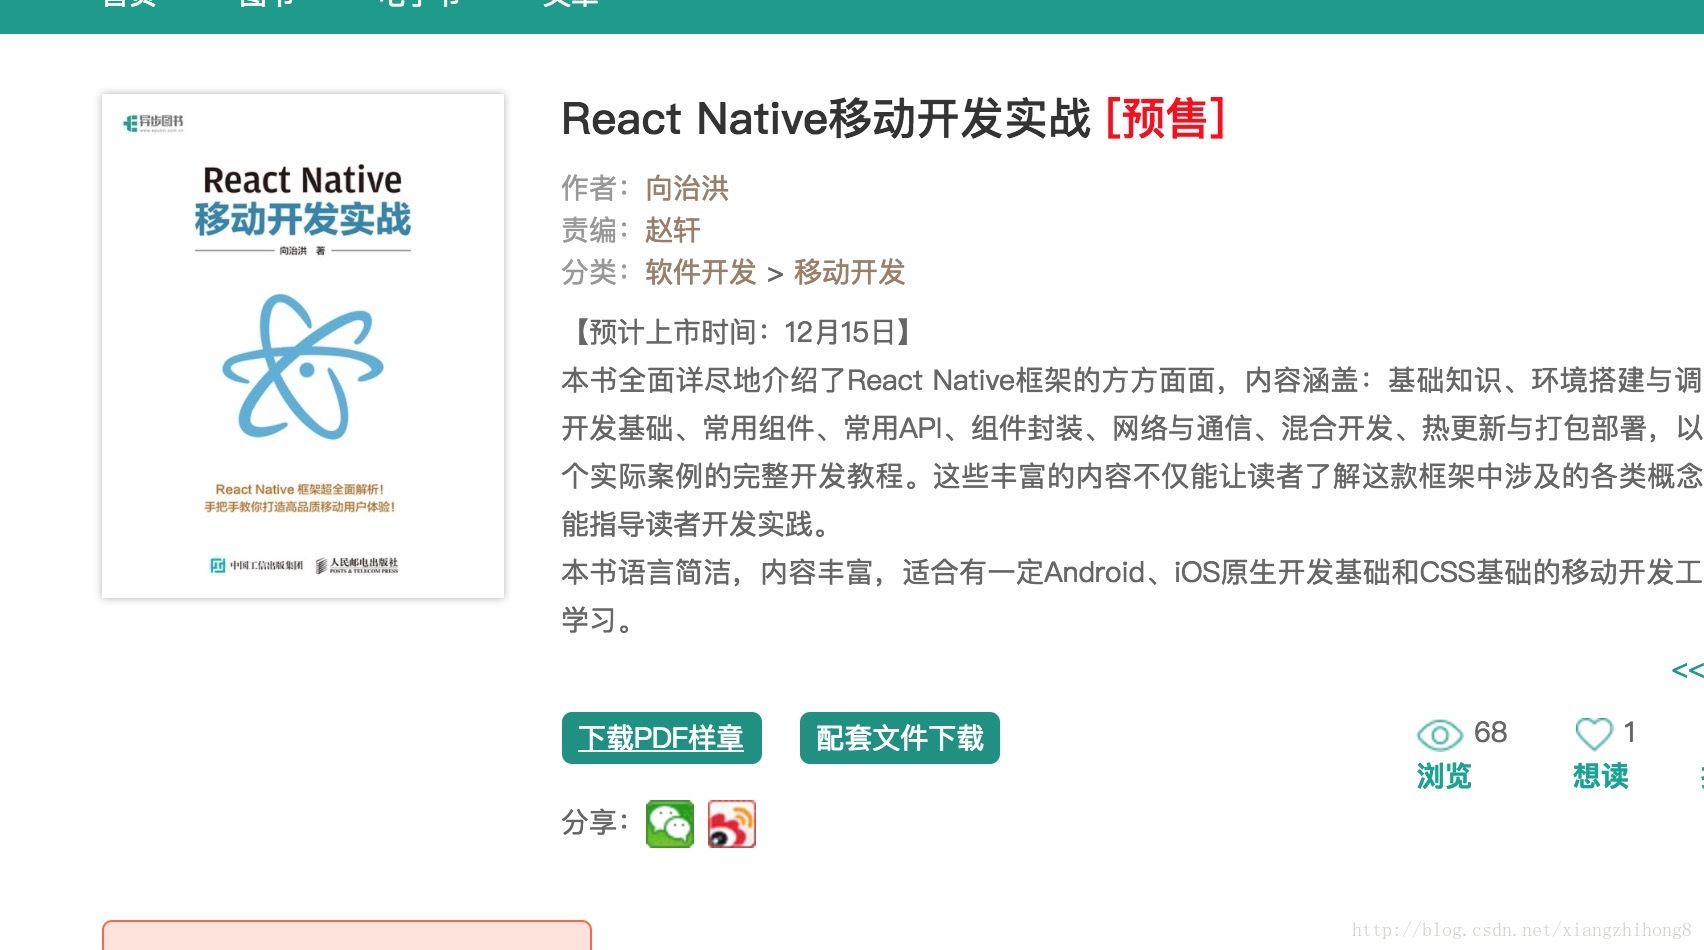Viewport: 1704px width, 950px height.
Task: Click the 配套文件下载 button
Action: click(900, 738)
